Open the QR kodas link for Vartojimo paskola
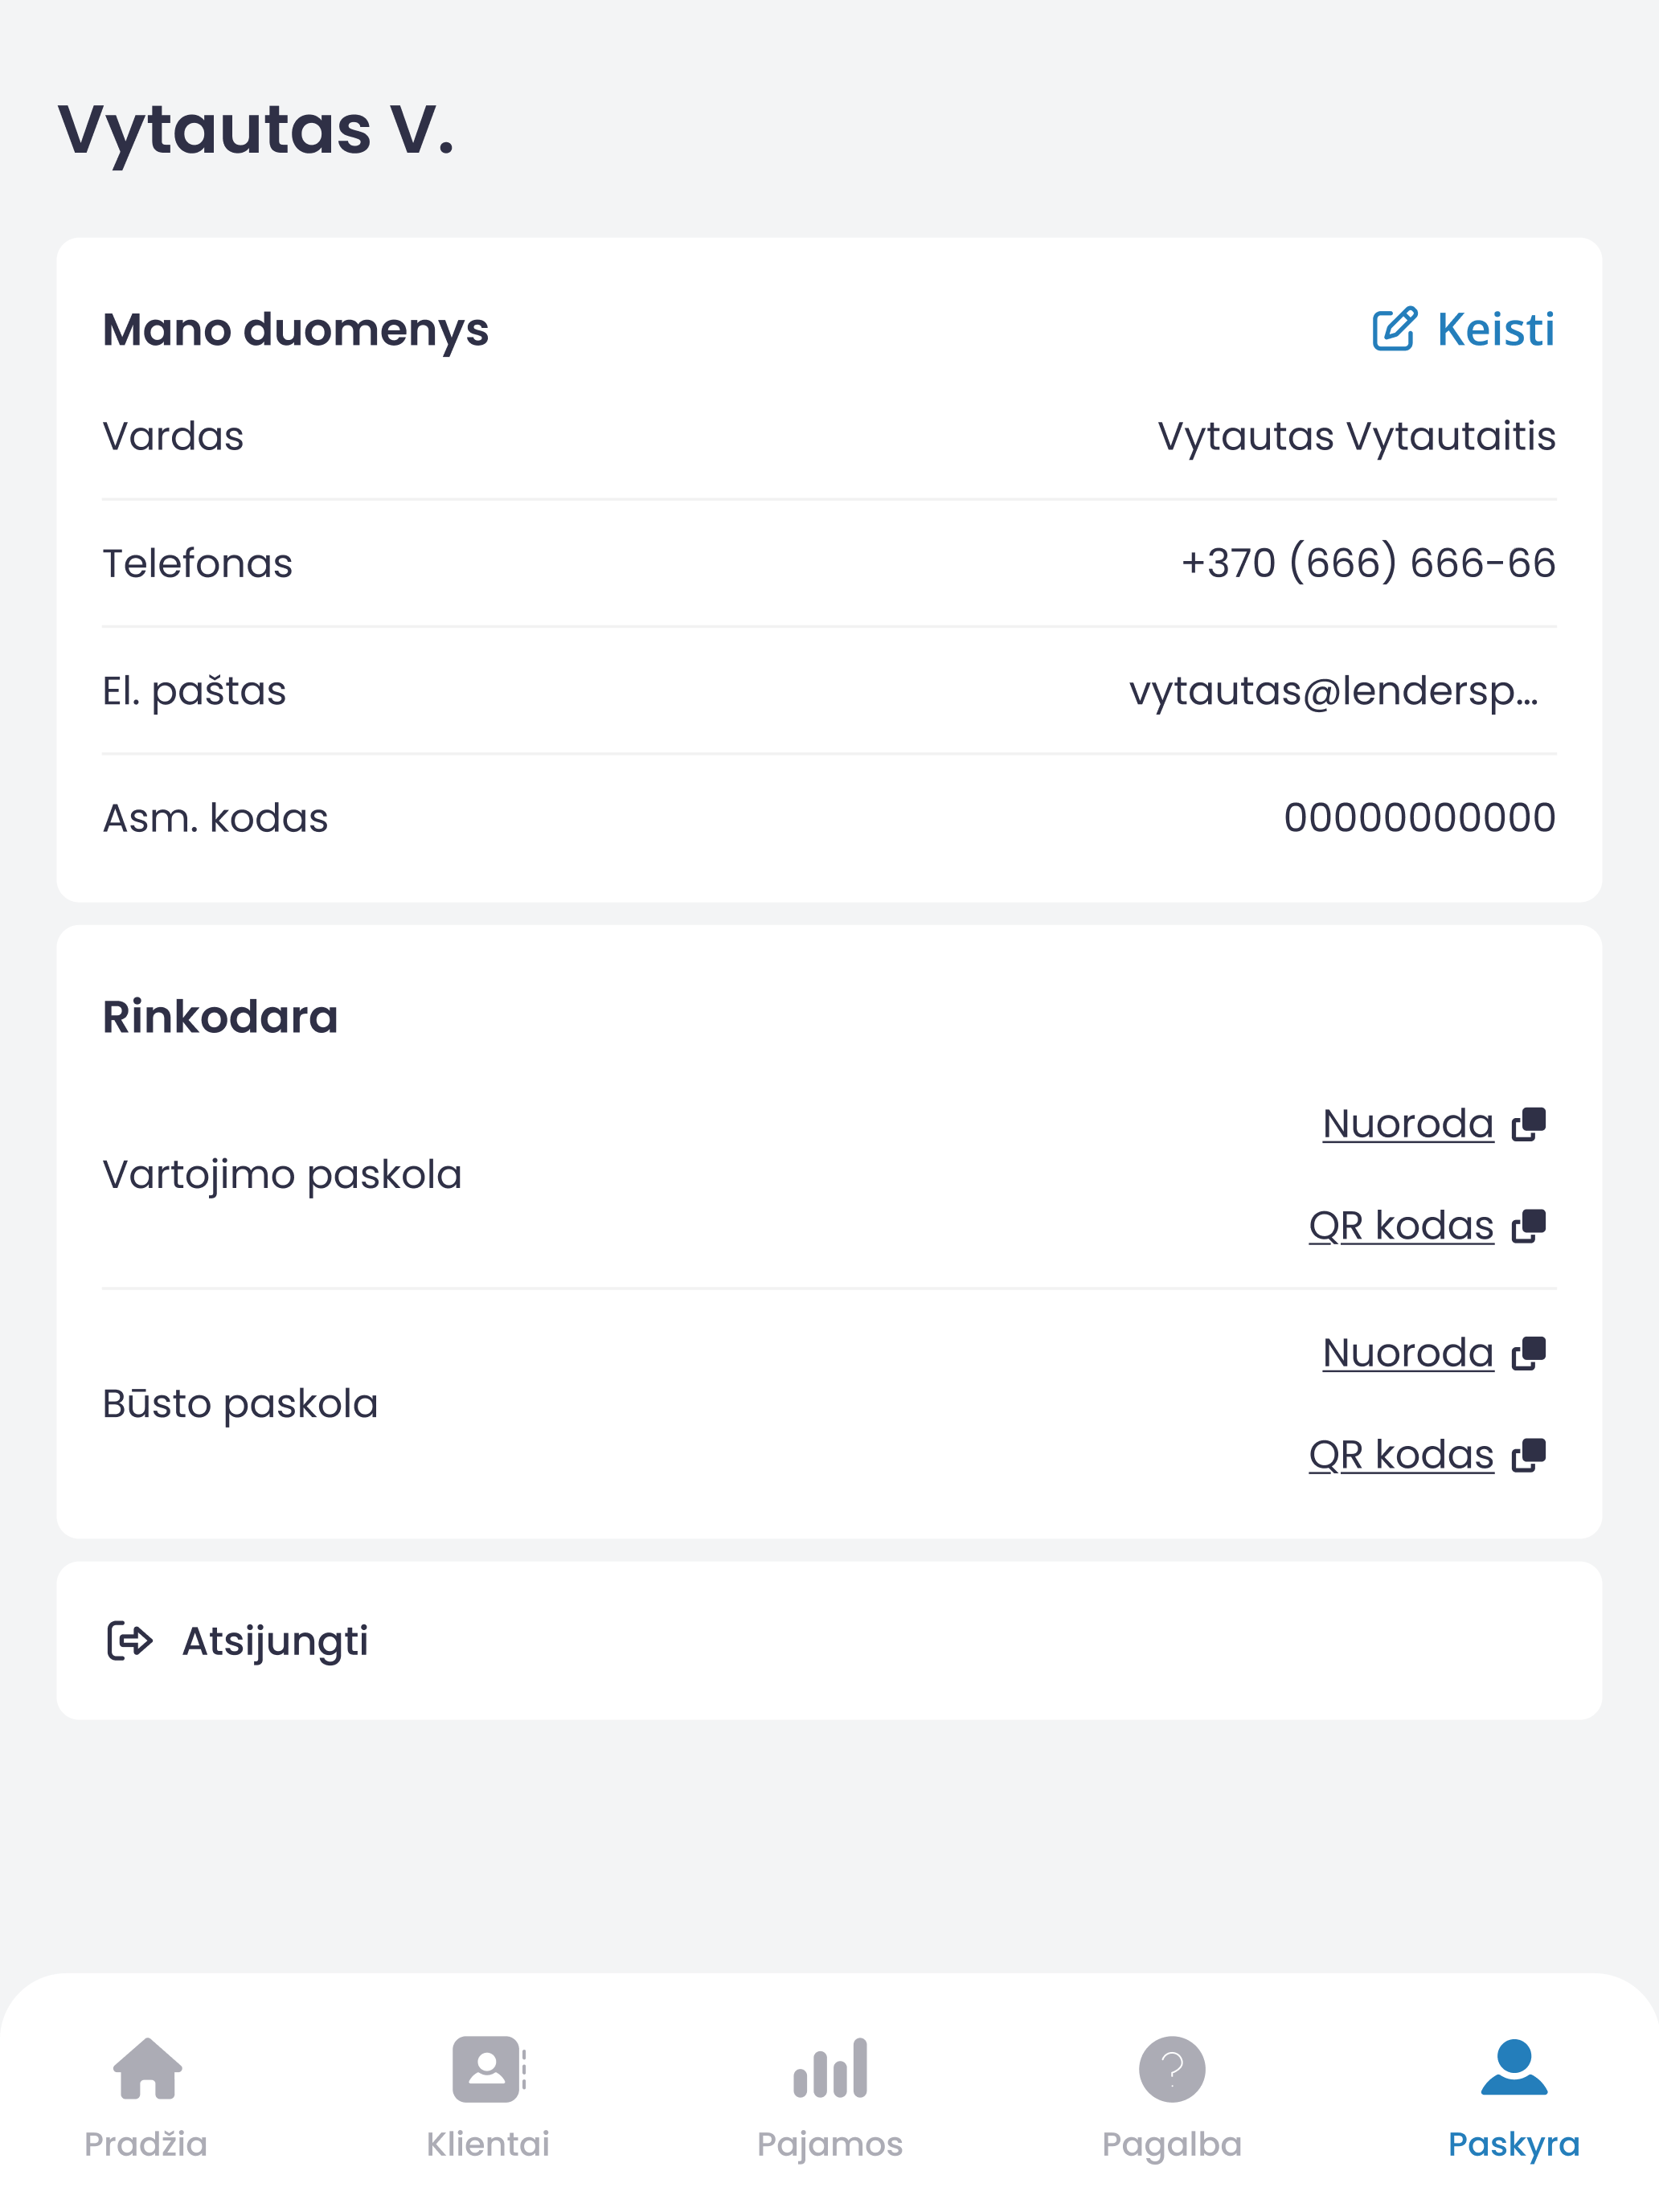 pyautogui.click(x=1401, y=1226)
